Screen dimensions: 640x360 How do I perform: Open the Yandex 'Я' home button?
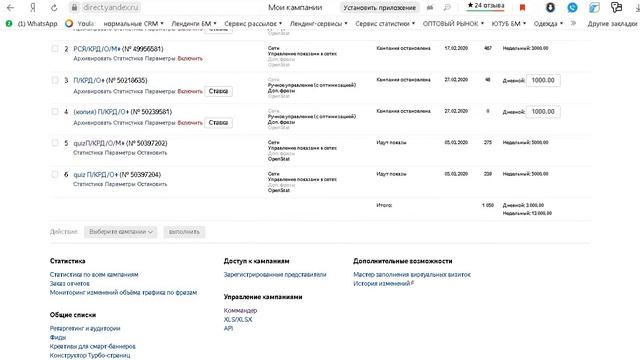coord(33,7)
